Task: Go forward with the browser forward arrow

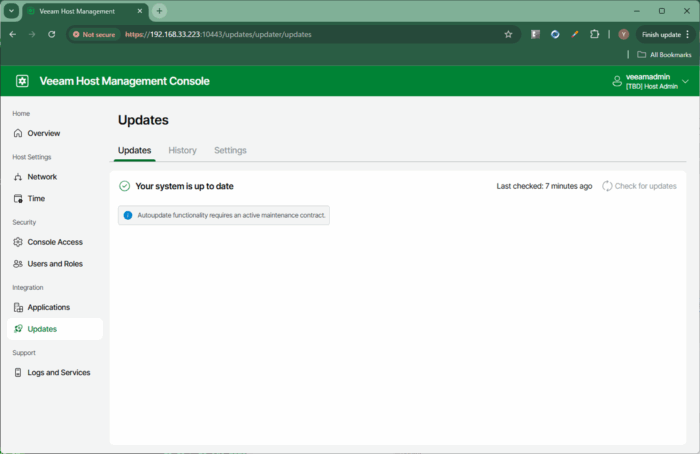Action: tap(32, 34)
